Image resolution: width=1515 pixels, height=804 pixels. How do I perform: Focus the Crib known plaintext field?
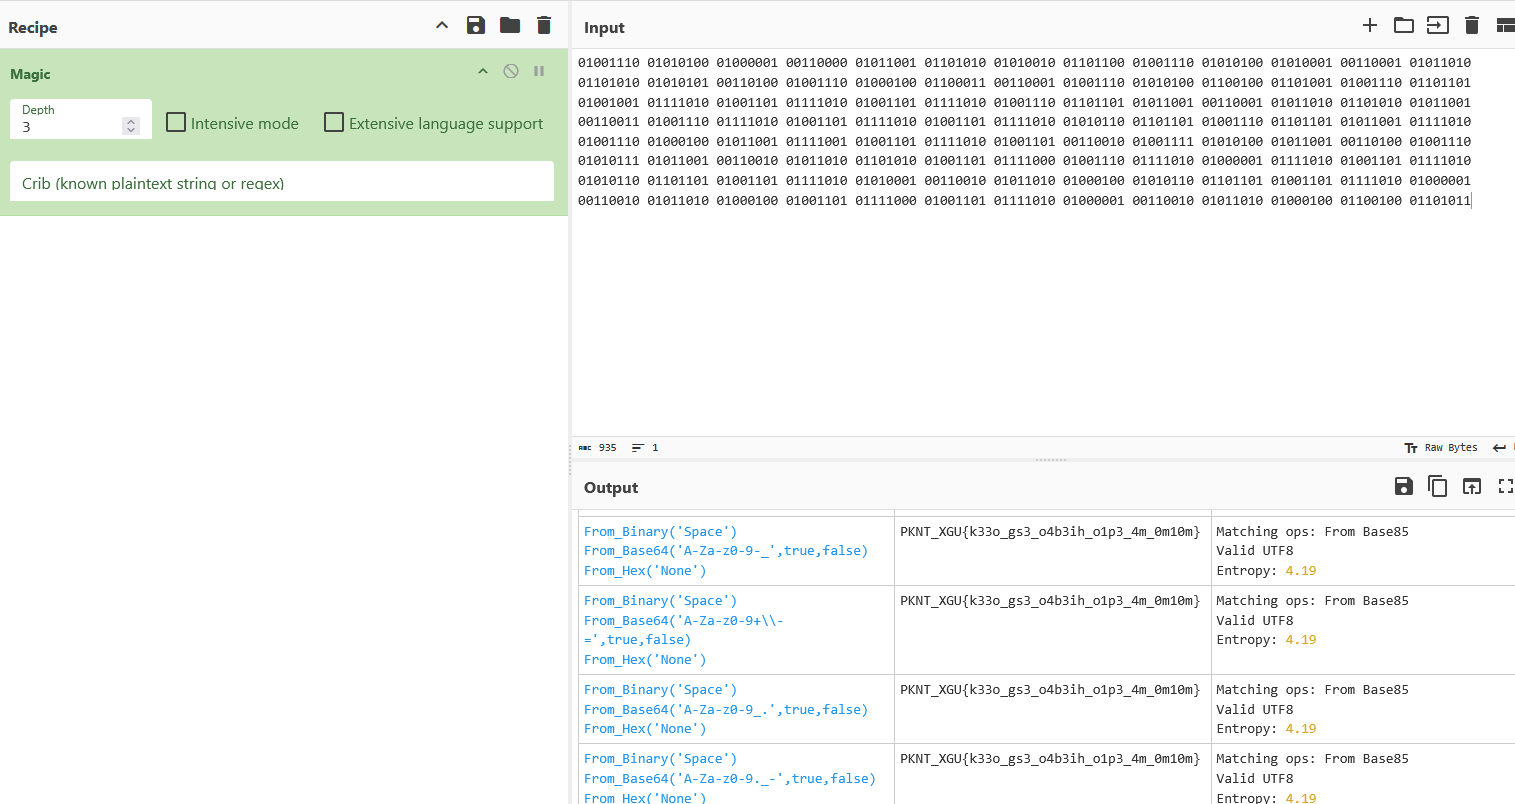(x=282, y=183)
